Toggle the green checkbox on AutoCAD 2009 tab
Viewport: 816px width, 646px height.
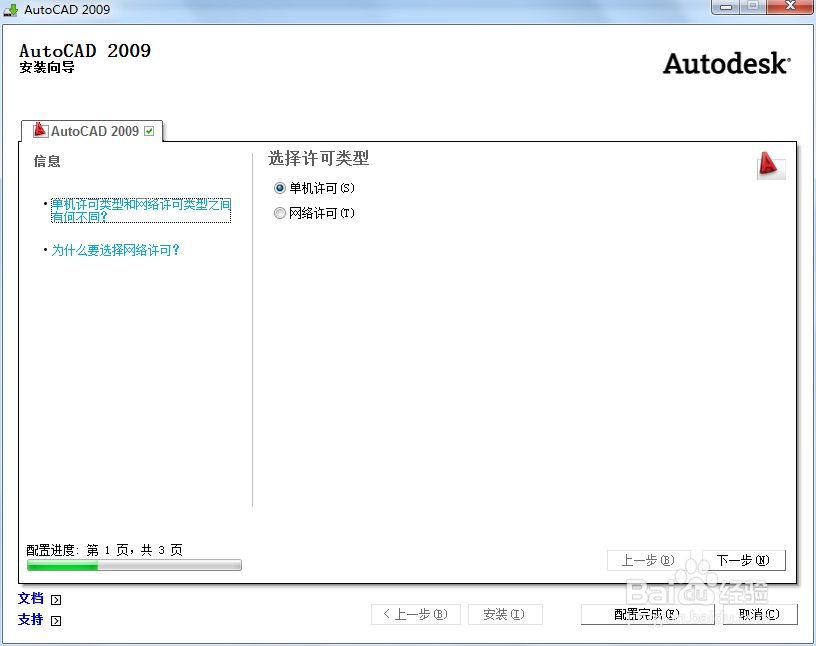pyautogui.click(x=149, y=131)
